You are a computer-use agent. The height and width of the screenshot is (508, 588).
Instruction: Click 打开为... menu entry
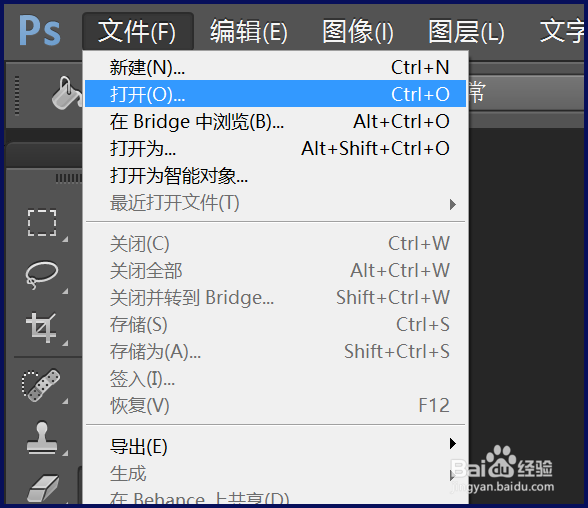276,148
